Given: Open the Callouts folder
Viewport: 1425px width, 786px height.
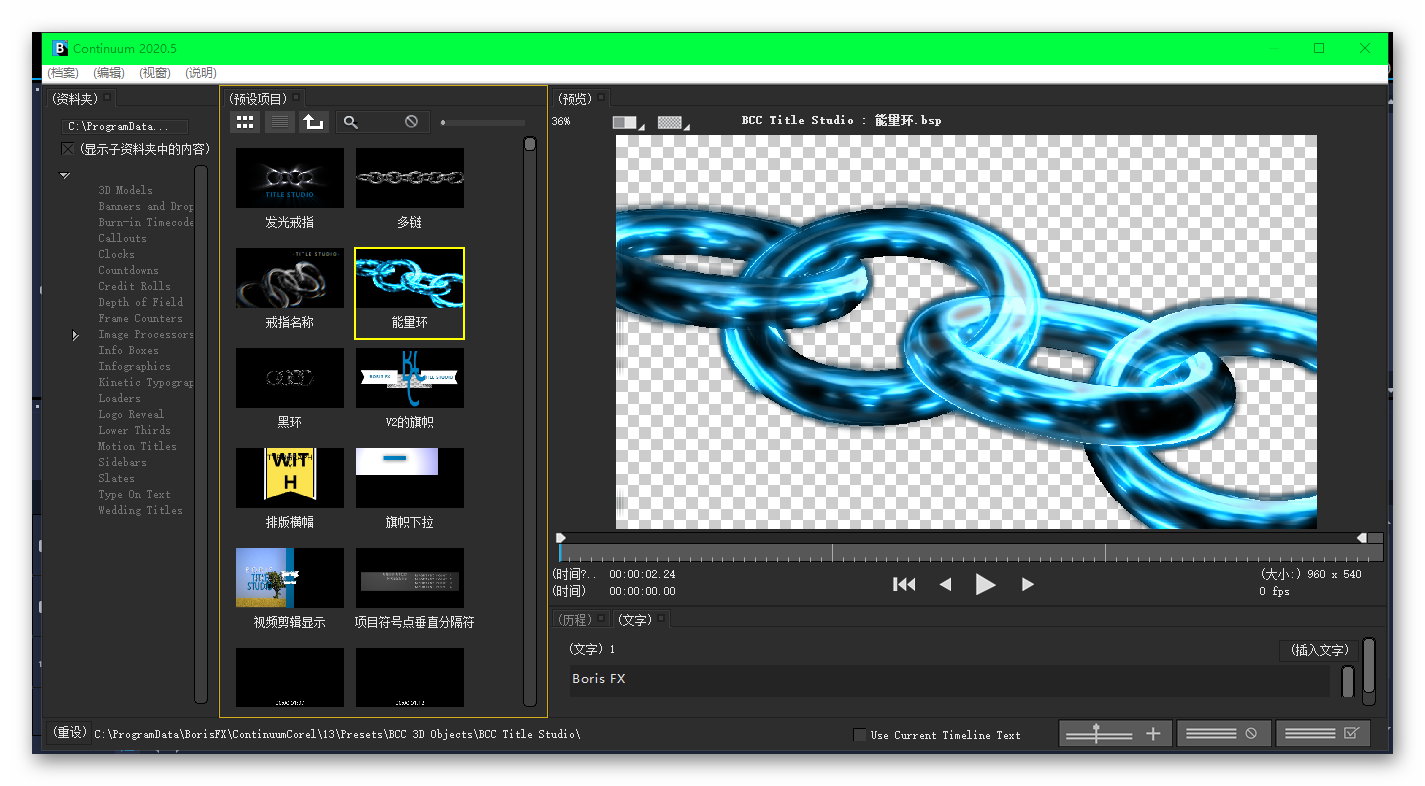Looking at the screenshot, I should click(x=122, y=238).
